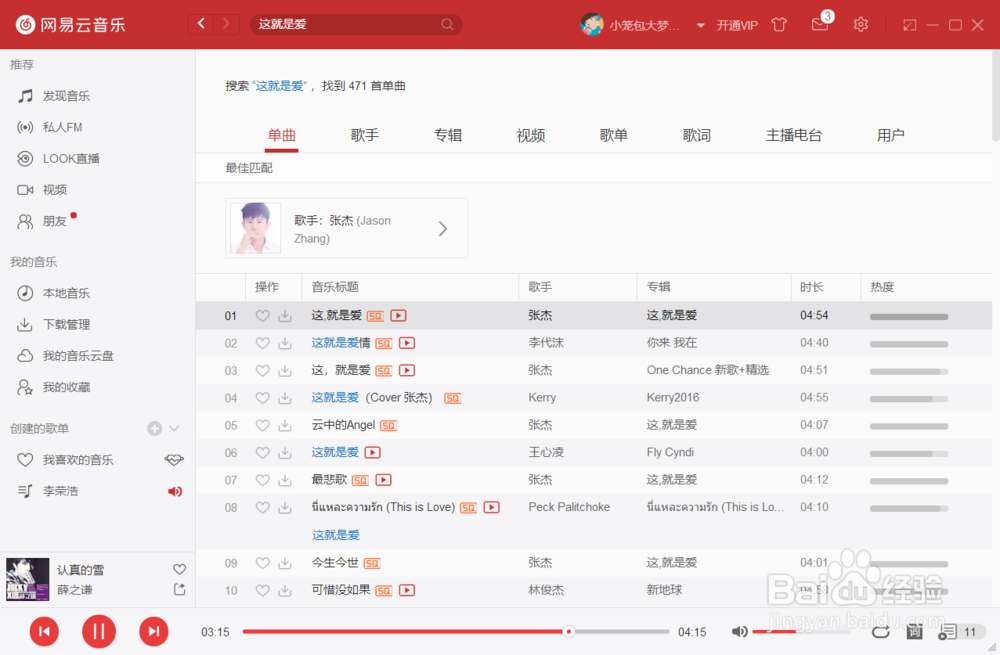Switch to mini player mode
Viewport: 1000px width, 655px height.
point(909,25)
